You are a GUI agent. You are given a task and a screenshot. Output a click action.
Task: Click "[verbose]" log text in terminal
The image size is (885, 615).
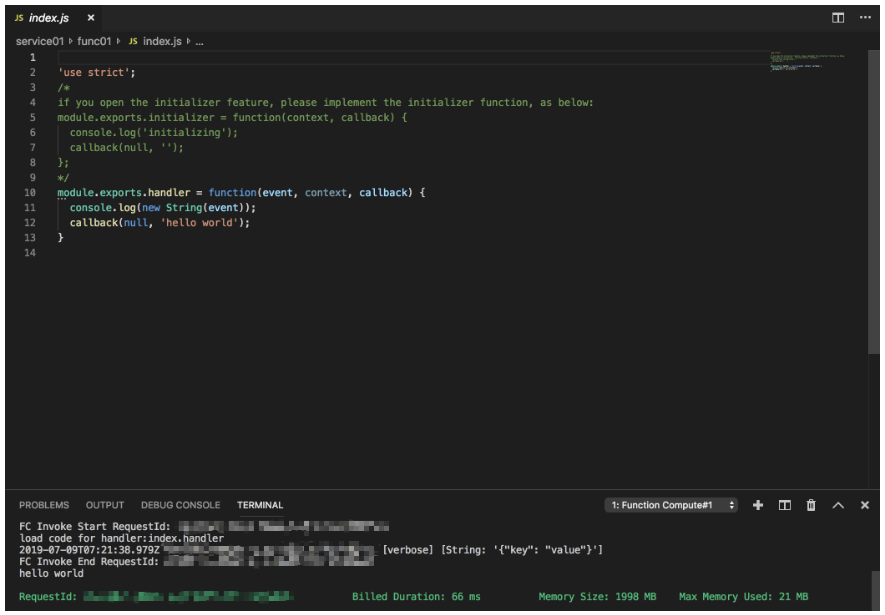(408, 550)
